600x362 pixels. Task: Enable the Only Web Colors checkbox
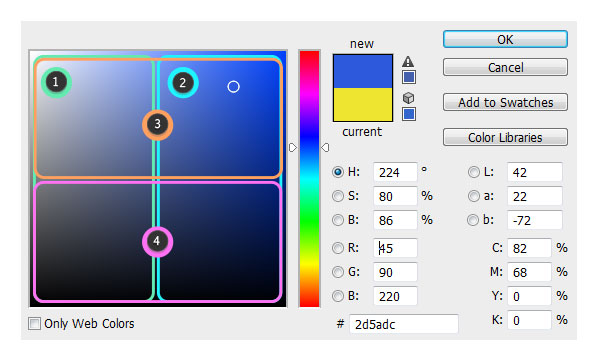click(x=34, y=323)
